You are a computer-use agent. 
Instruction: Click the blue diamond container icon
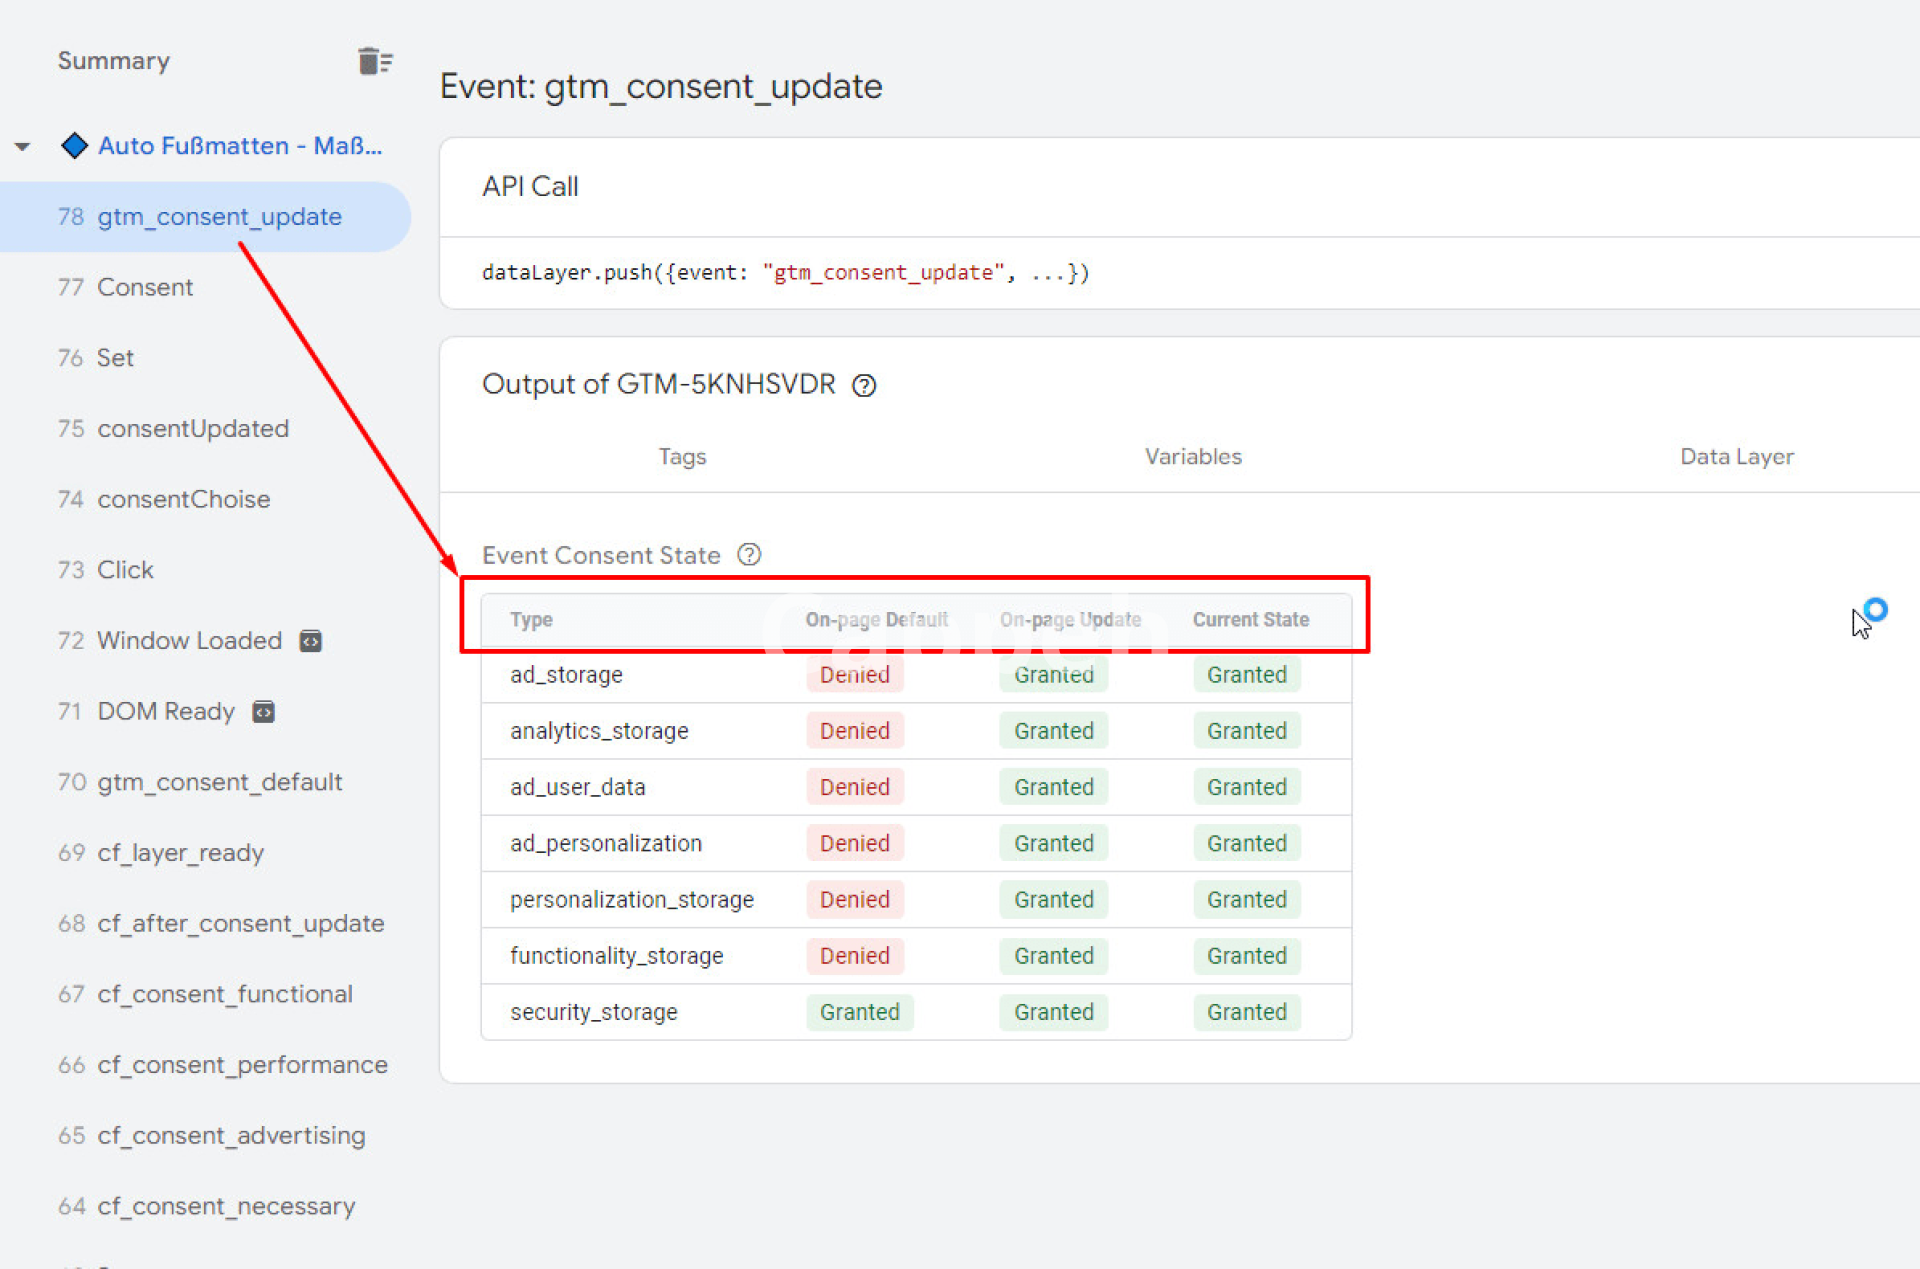(x=75, y=146)
